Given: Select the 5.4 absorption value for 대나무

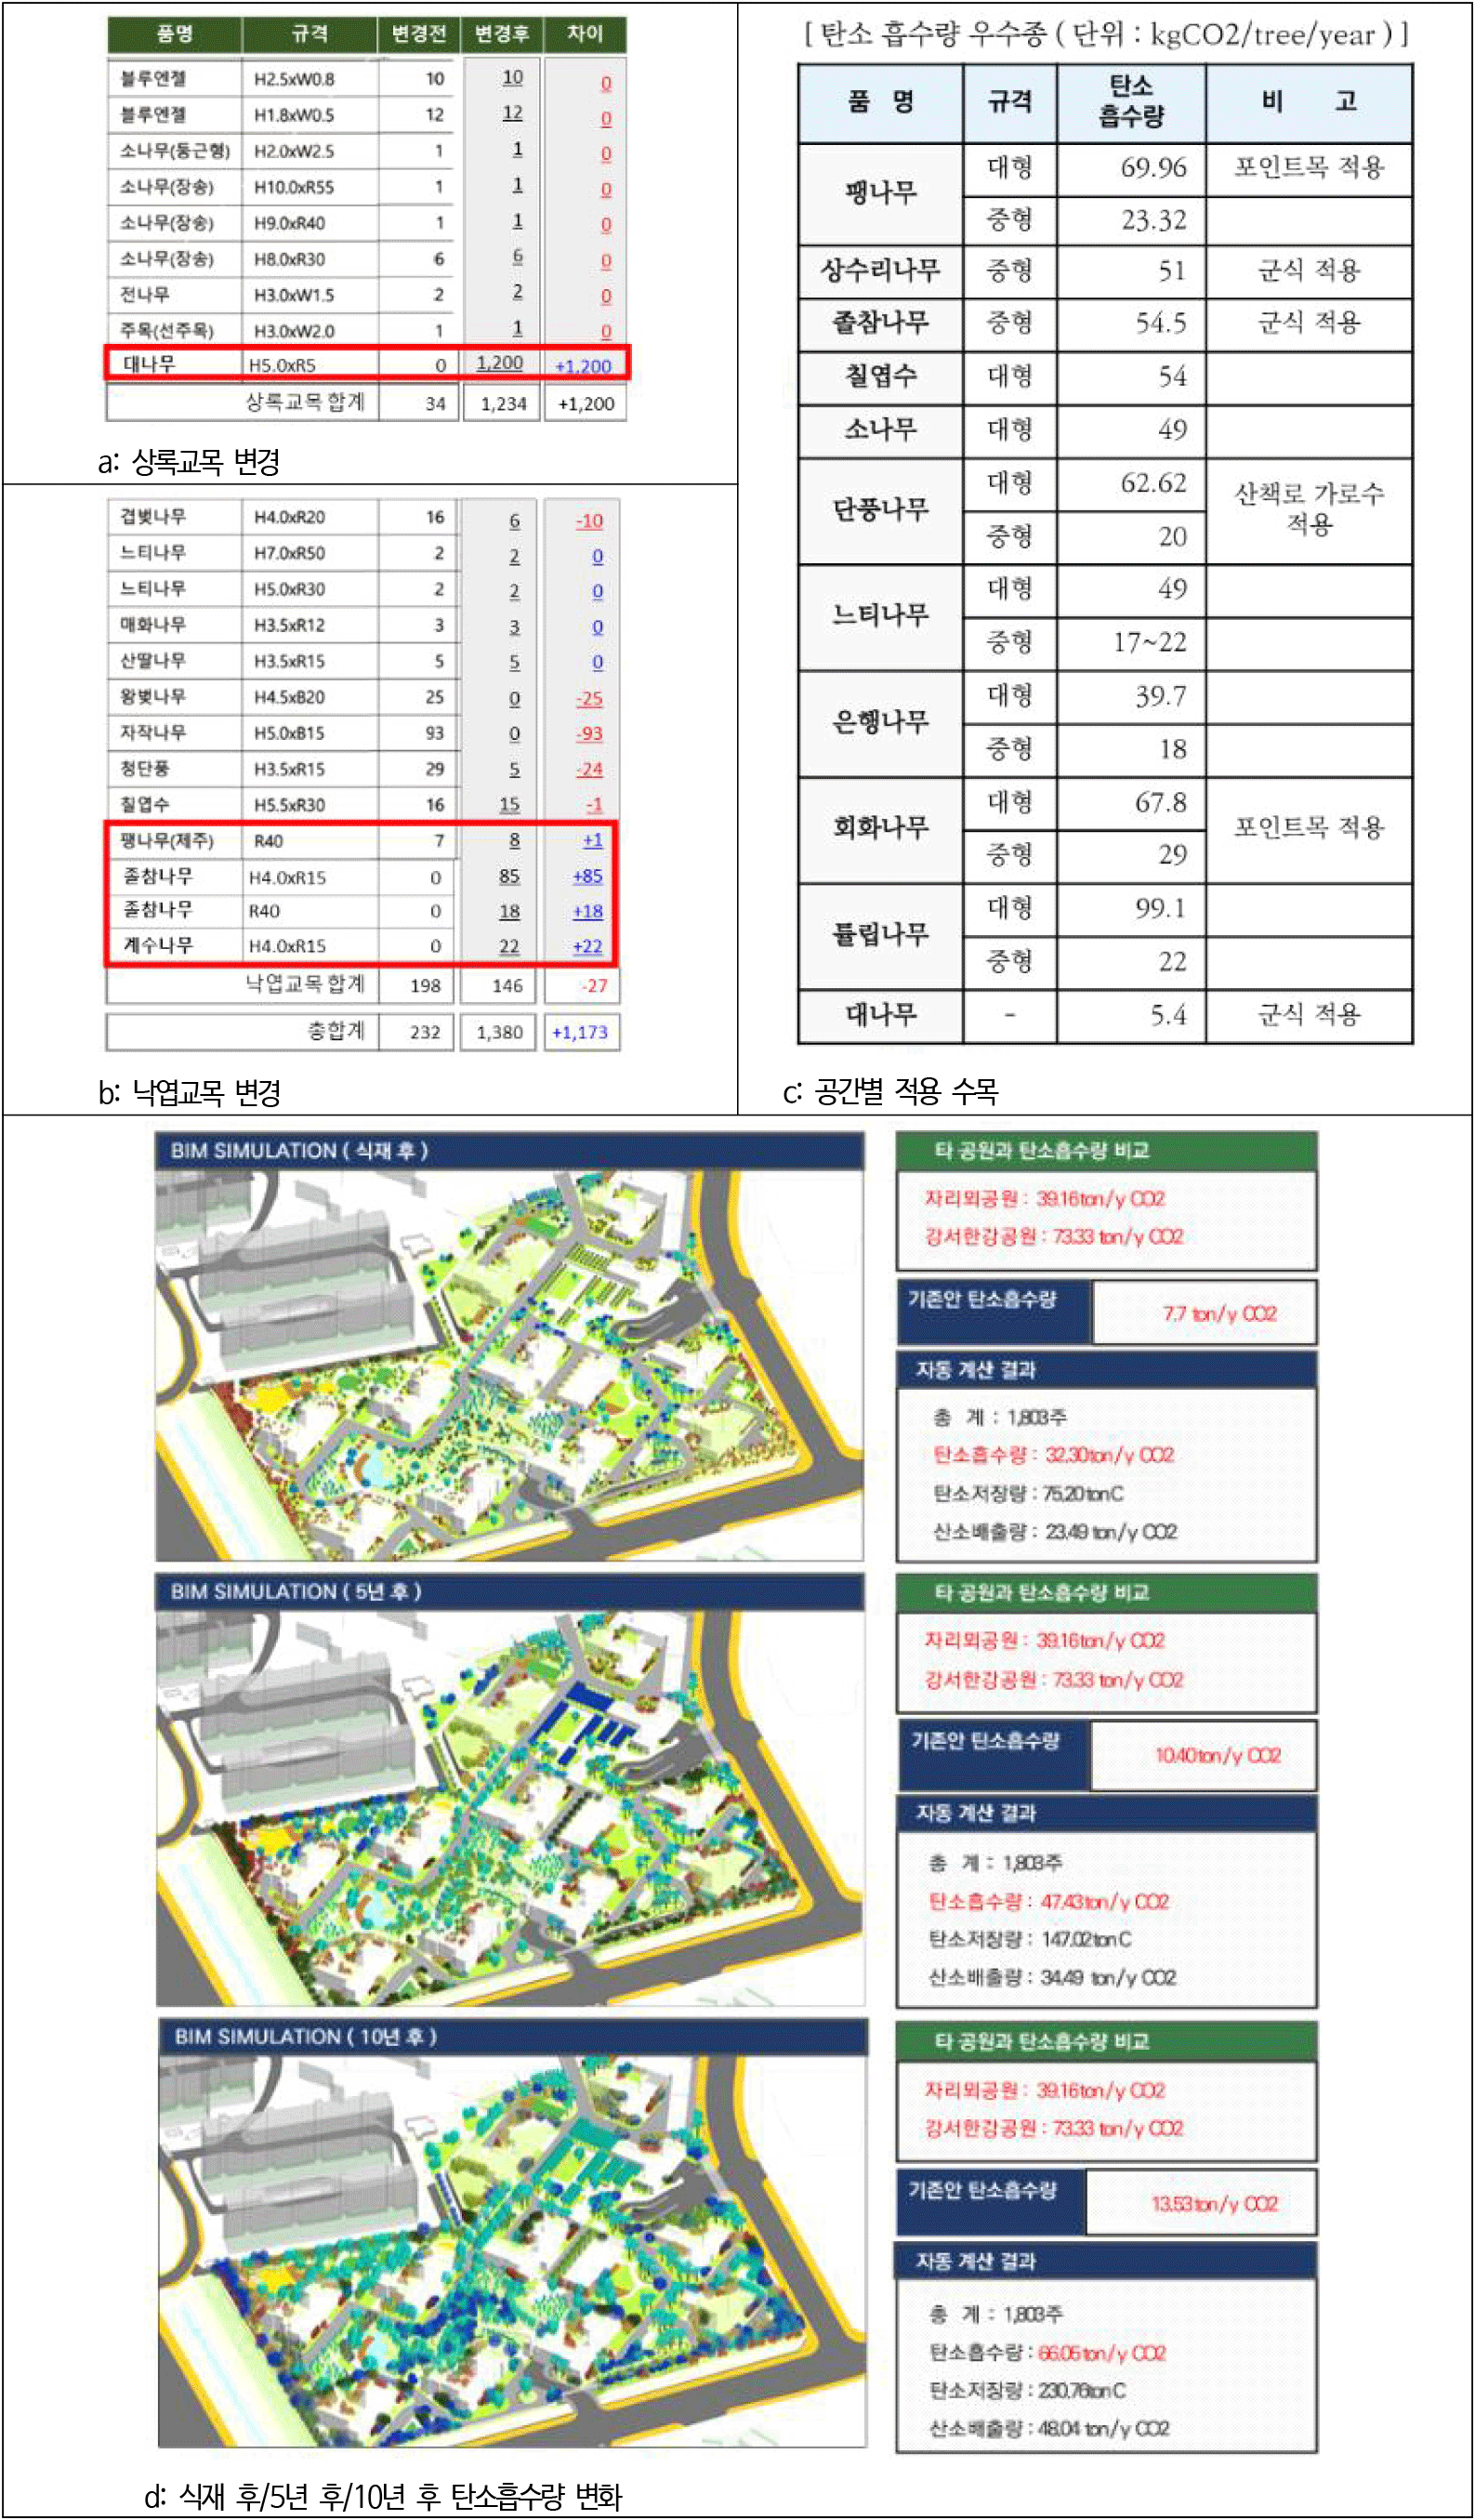Looking at the screenshot, I should pos(1167,1015).
